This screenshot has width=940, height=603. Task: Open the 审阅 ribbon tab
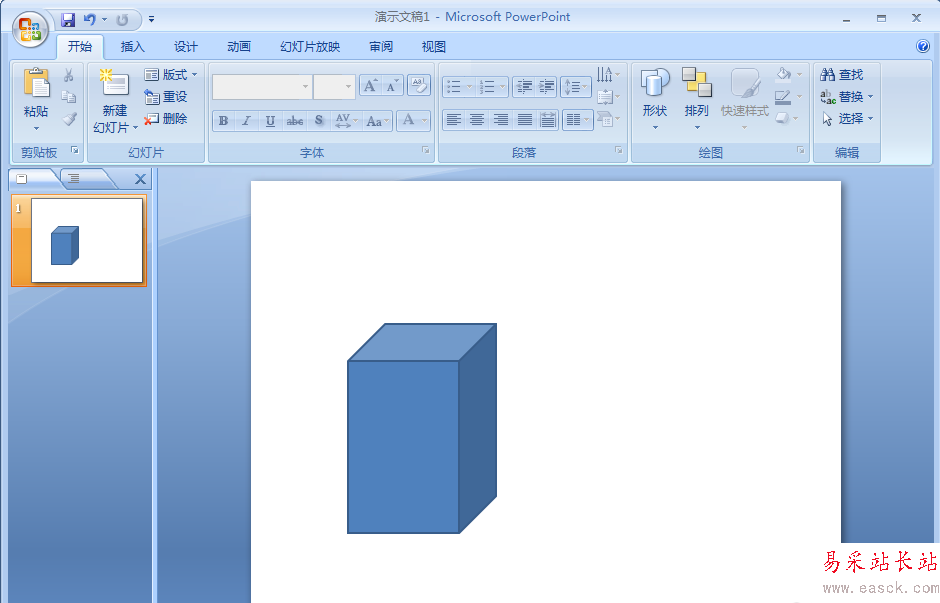click(381, 47)
